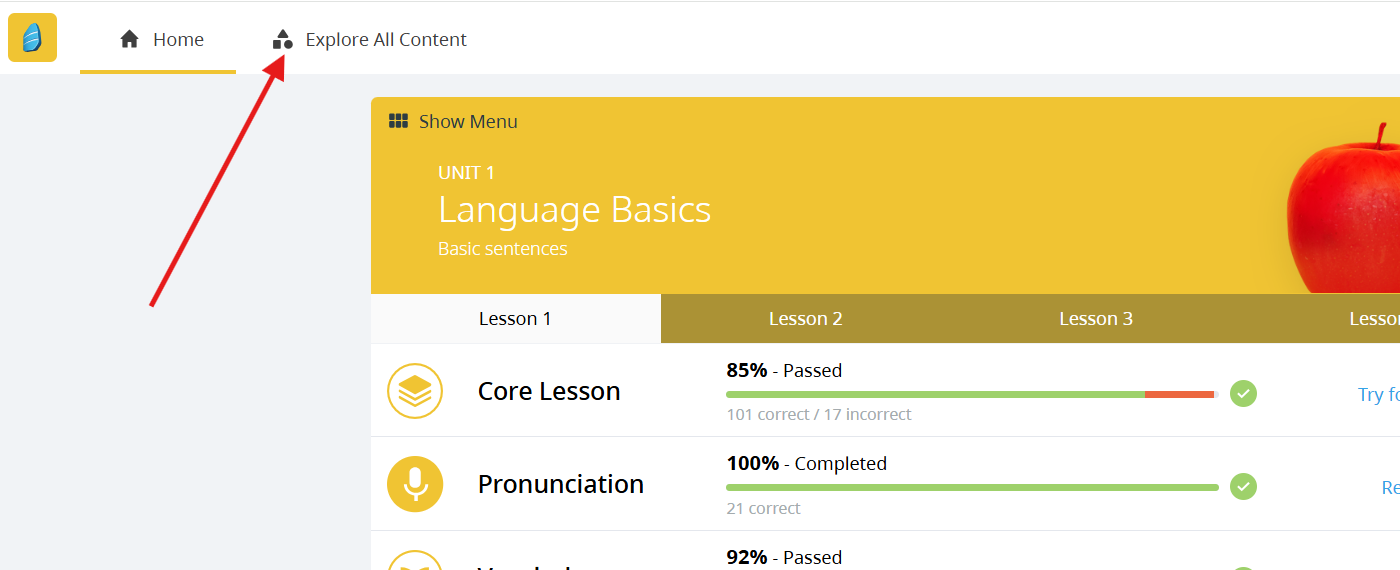Click the red apple unit image
The image size is (1400, 570).
click(1343, 208)
